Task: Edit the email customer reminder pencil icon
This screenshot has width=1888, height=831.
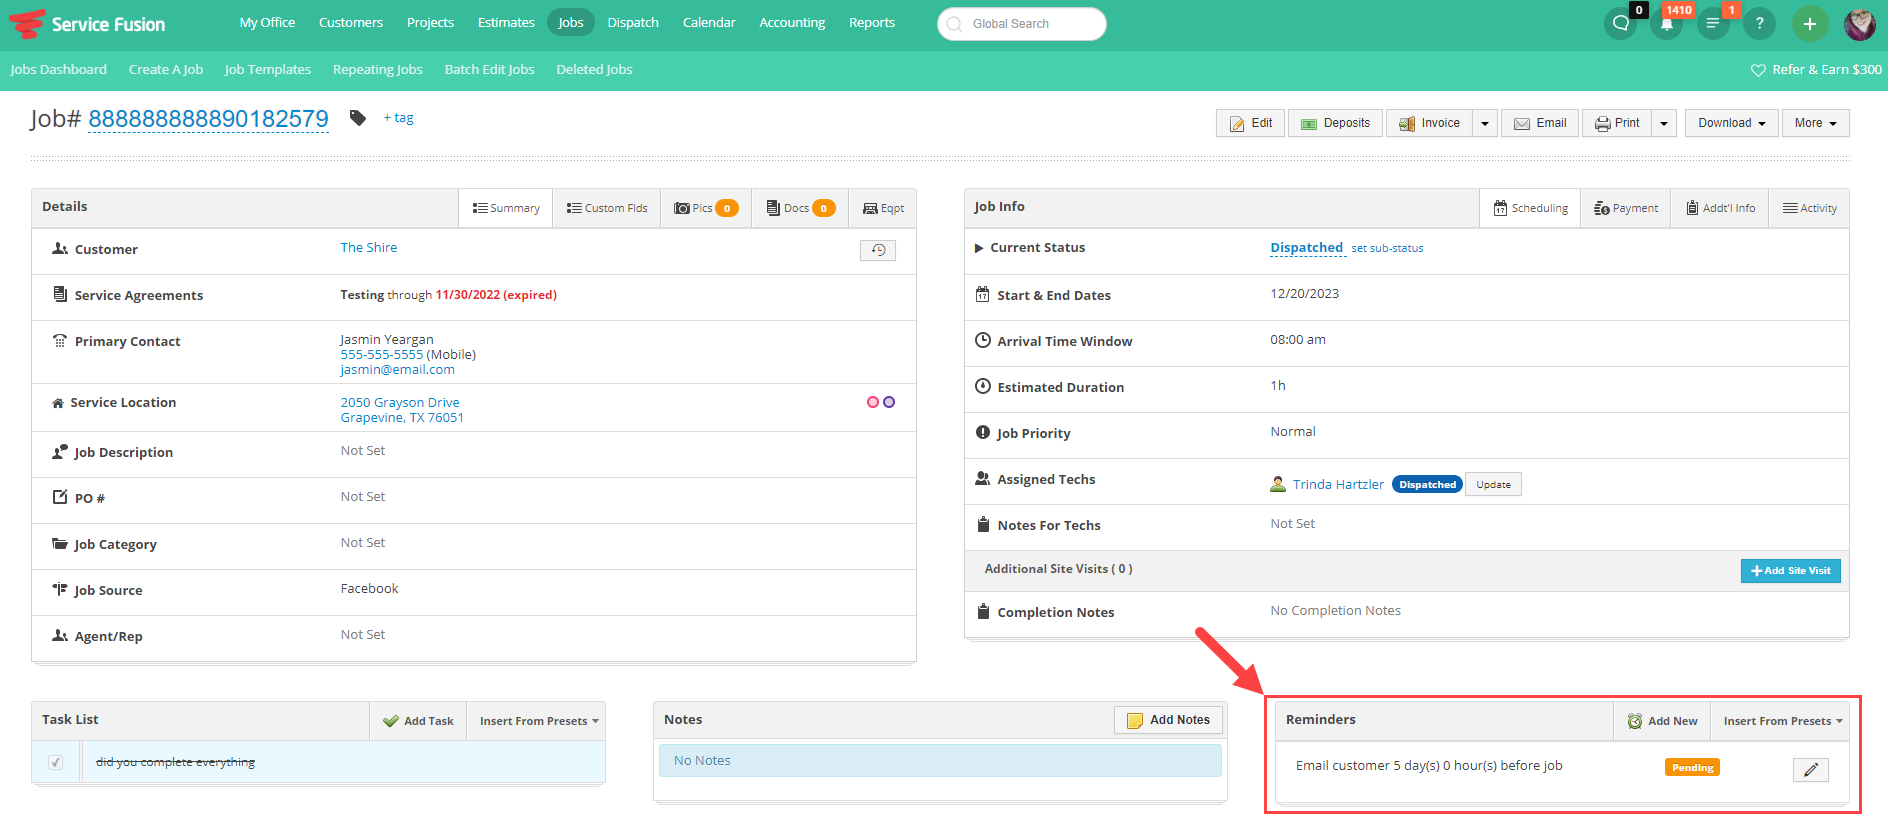Action: pyautogui.click(x=1810, y=769)
